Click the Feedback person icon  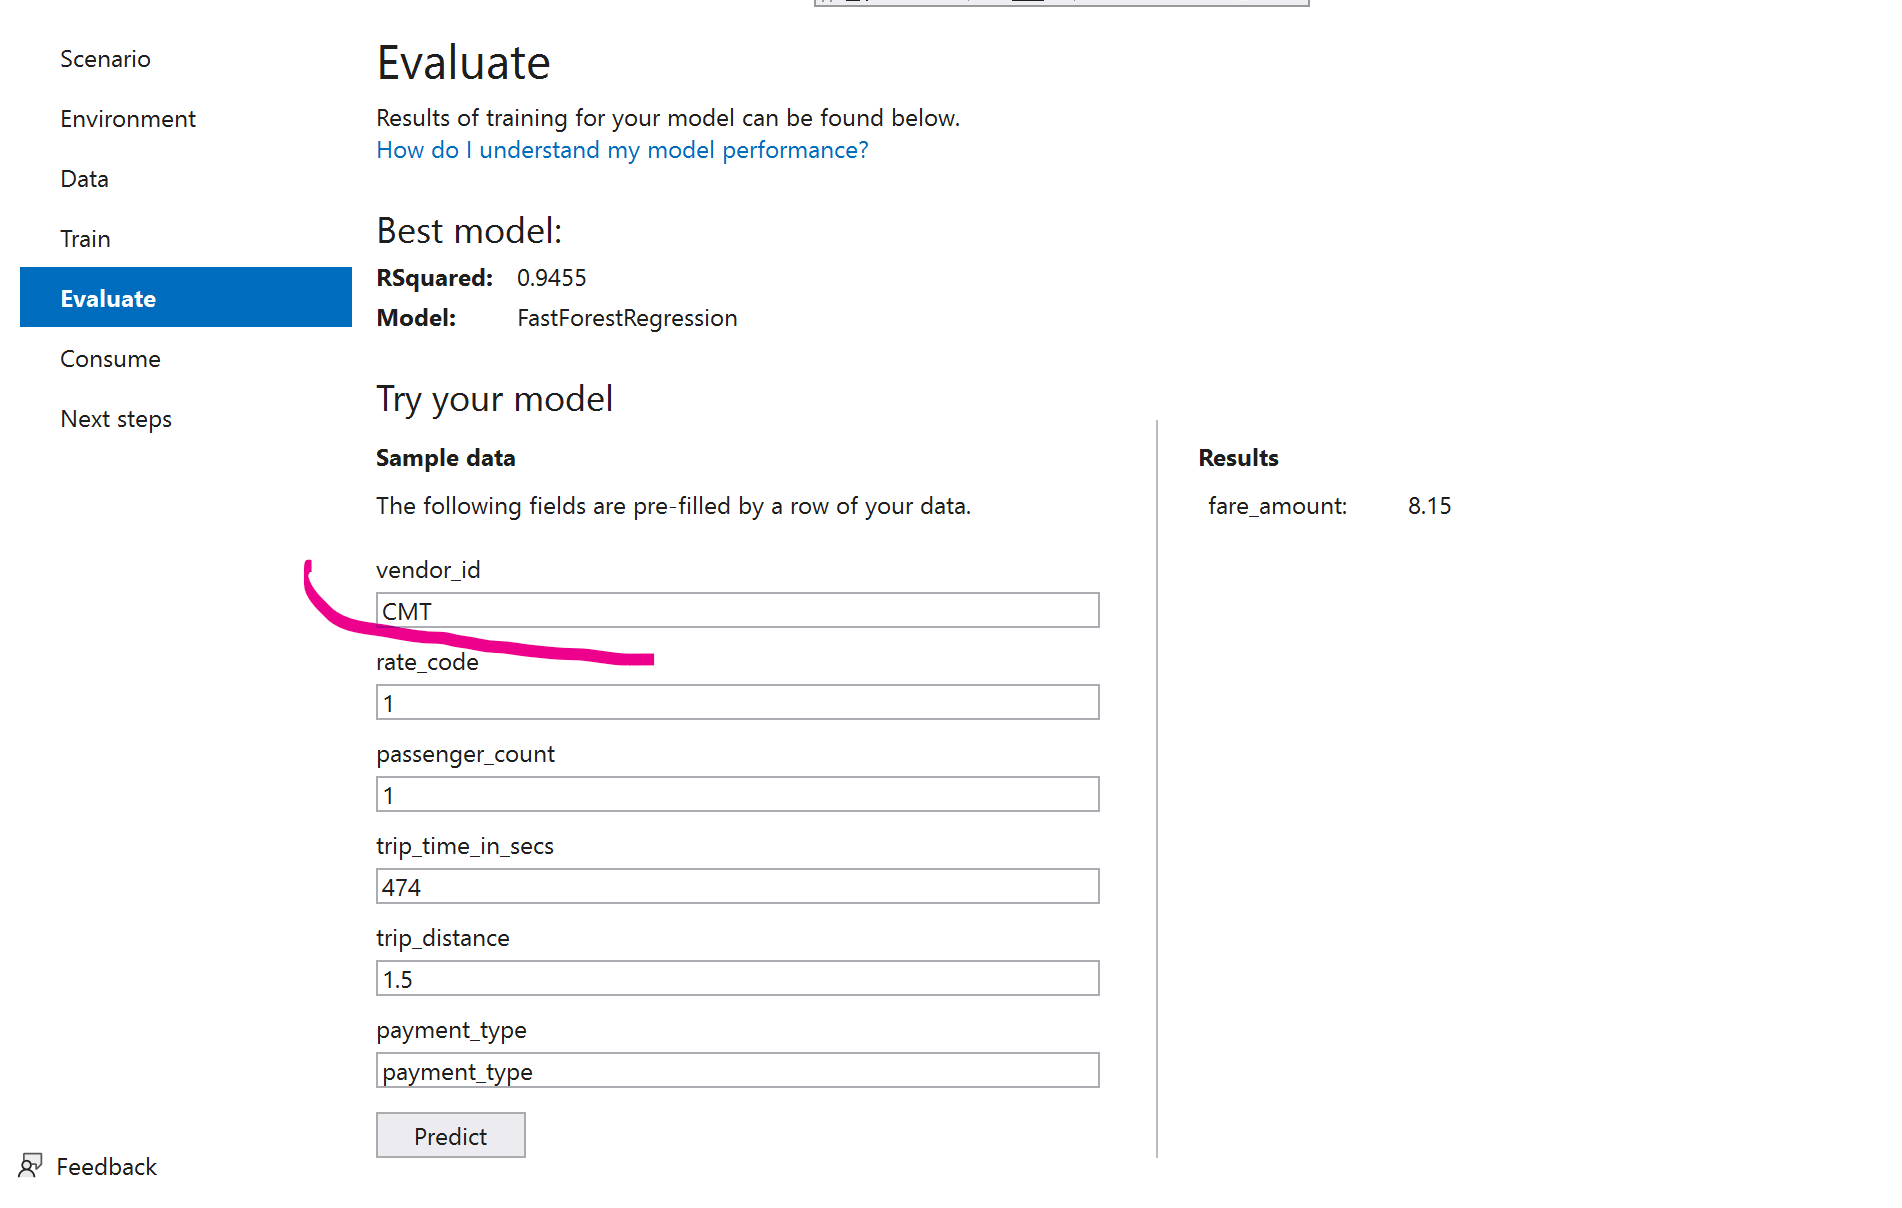tap(30, 1166)
